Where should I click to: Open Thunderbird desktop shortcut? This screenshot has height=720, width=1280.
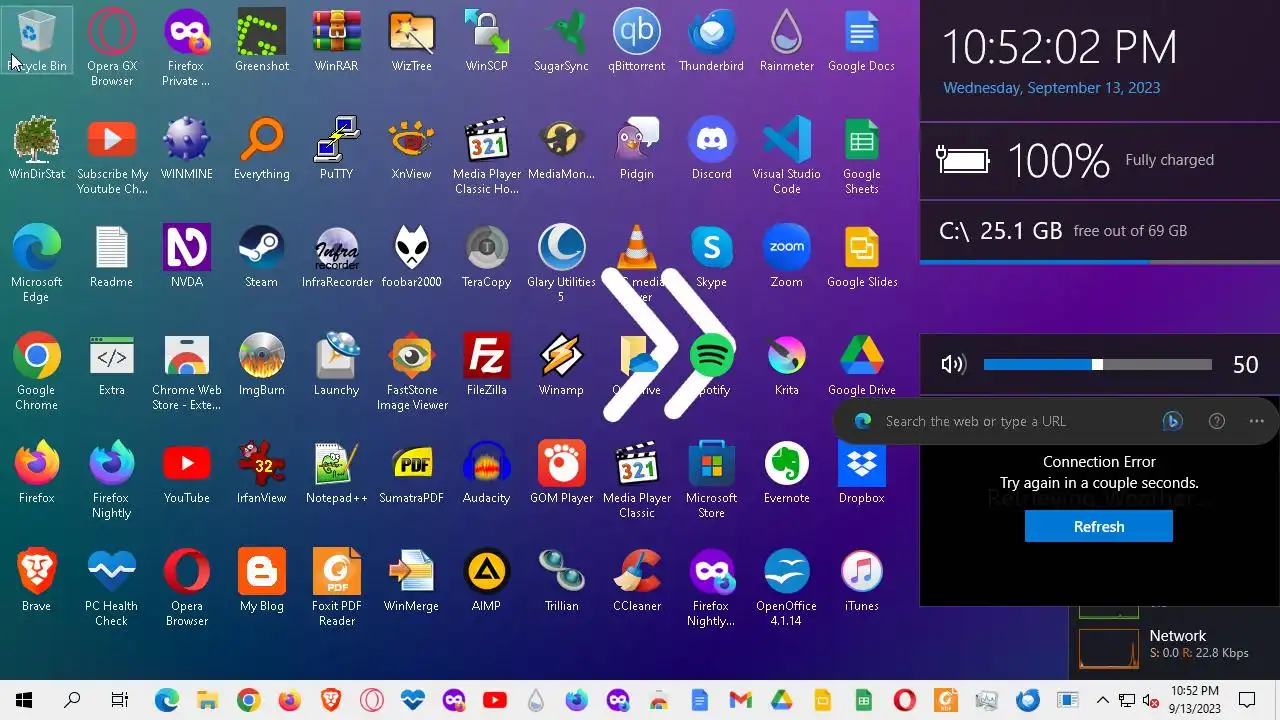click(712, 41)
